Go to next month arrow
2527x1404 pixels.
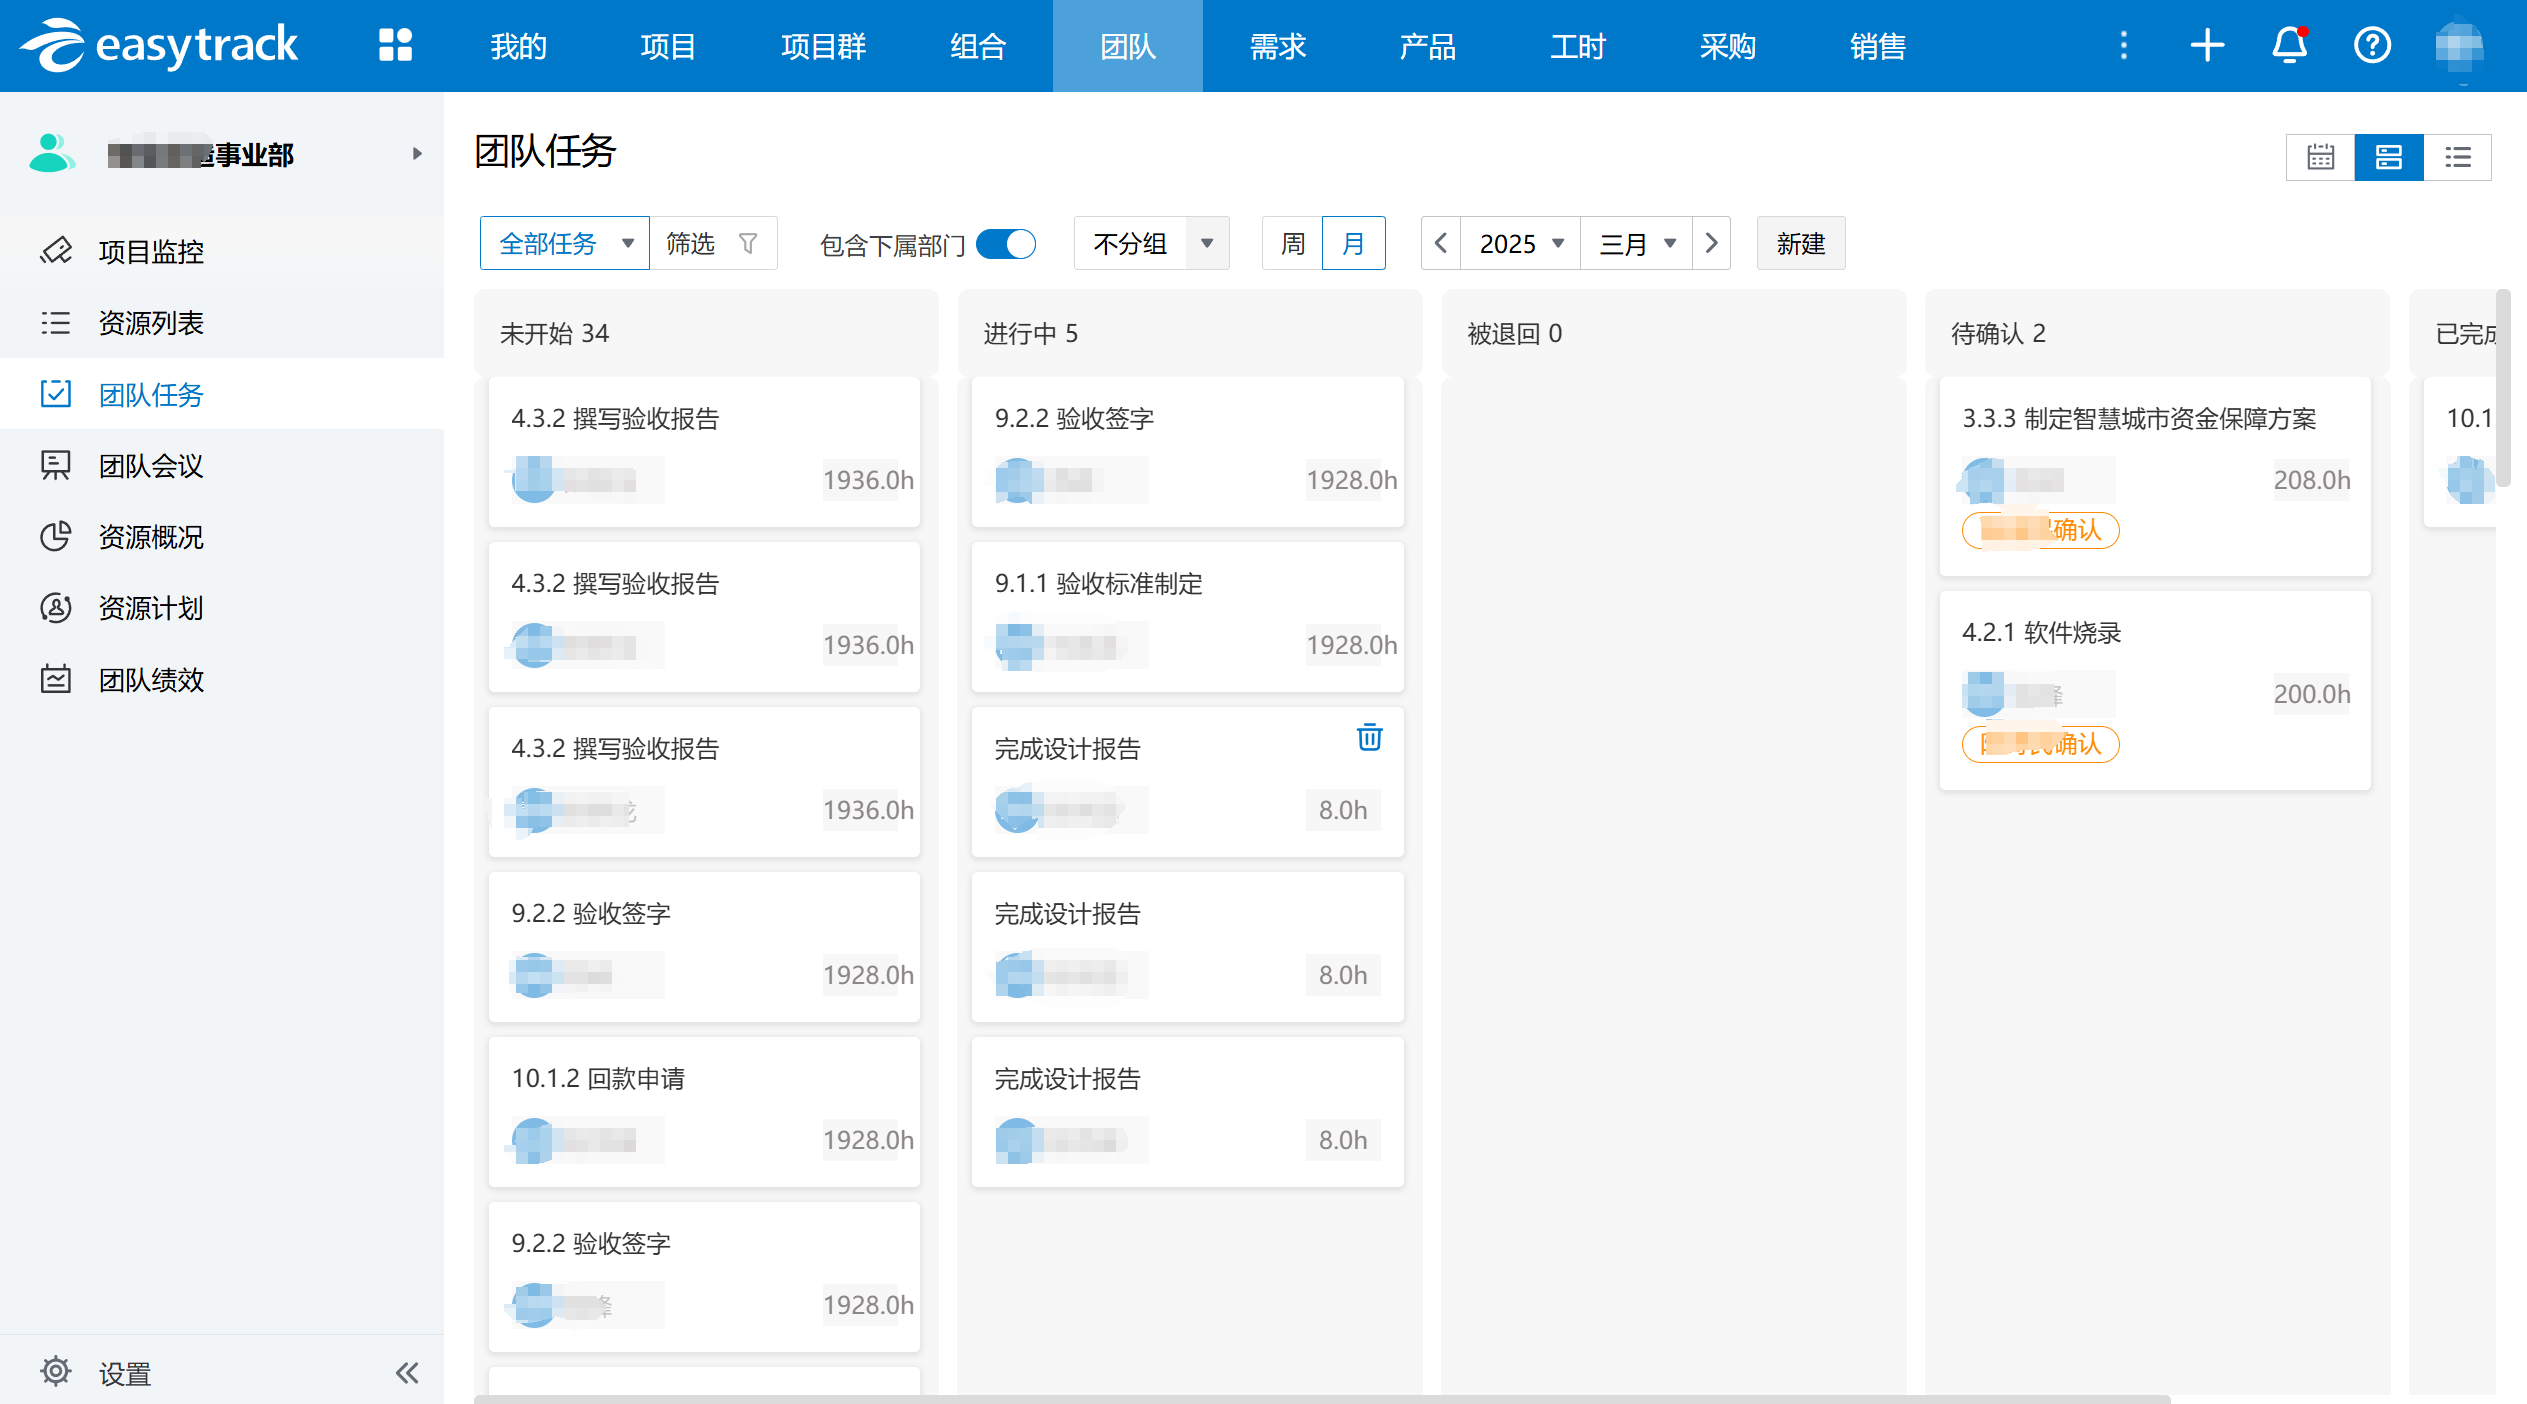point(1711,243)
